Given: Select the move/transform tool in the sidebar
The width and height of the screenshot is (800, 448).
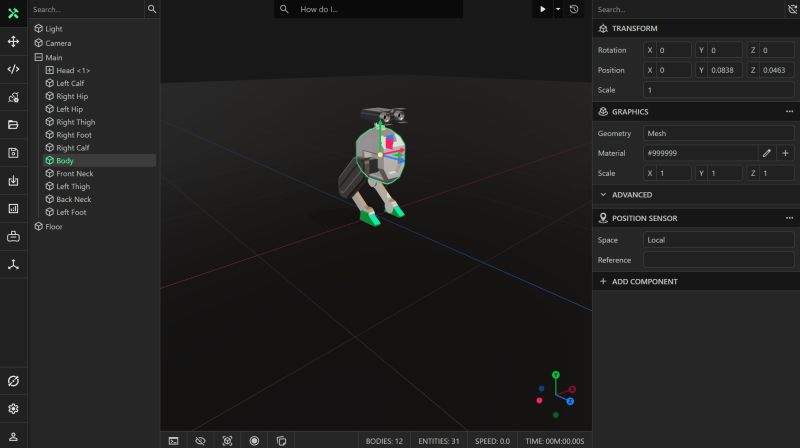Looking at the screenshot, I should click(x=13, y=41).
